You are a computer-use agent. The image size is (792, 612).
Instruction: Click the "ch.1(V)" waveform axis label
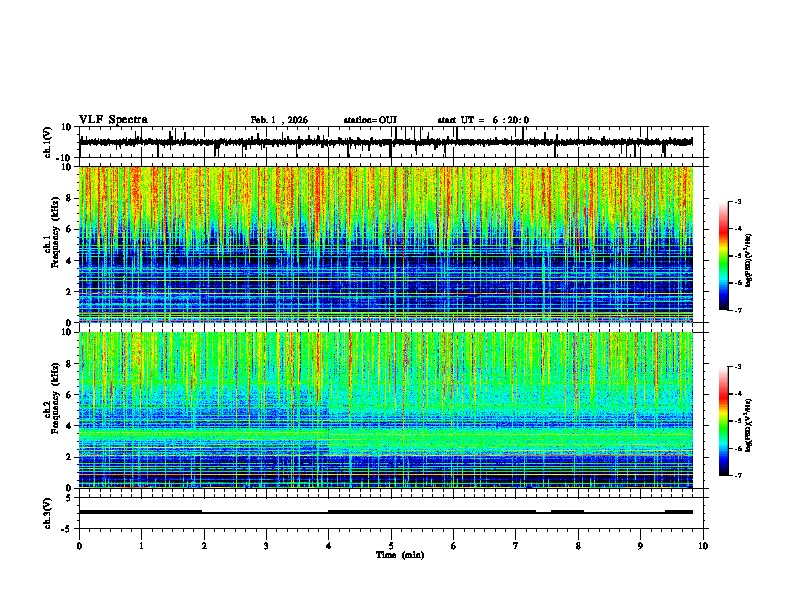(48, 142)
